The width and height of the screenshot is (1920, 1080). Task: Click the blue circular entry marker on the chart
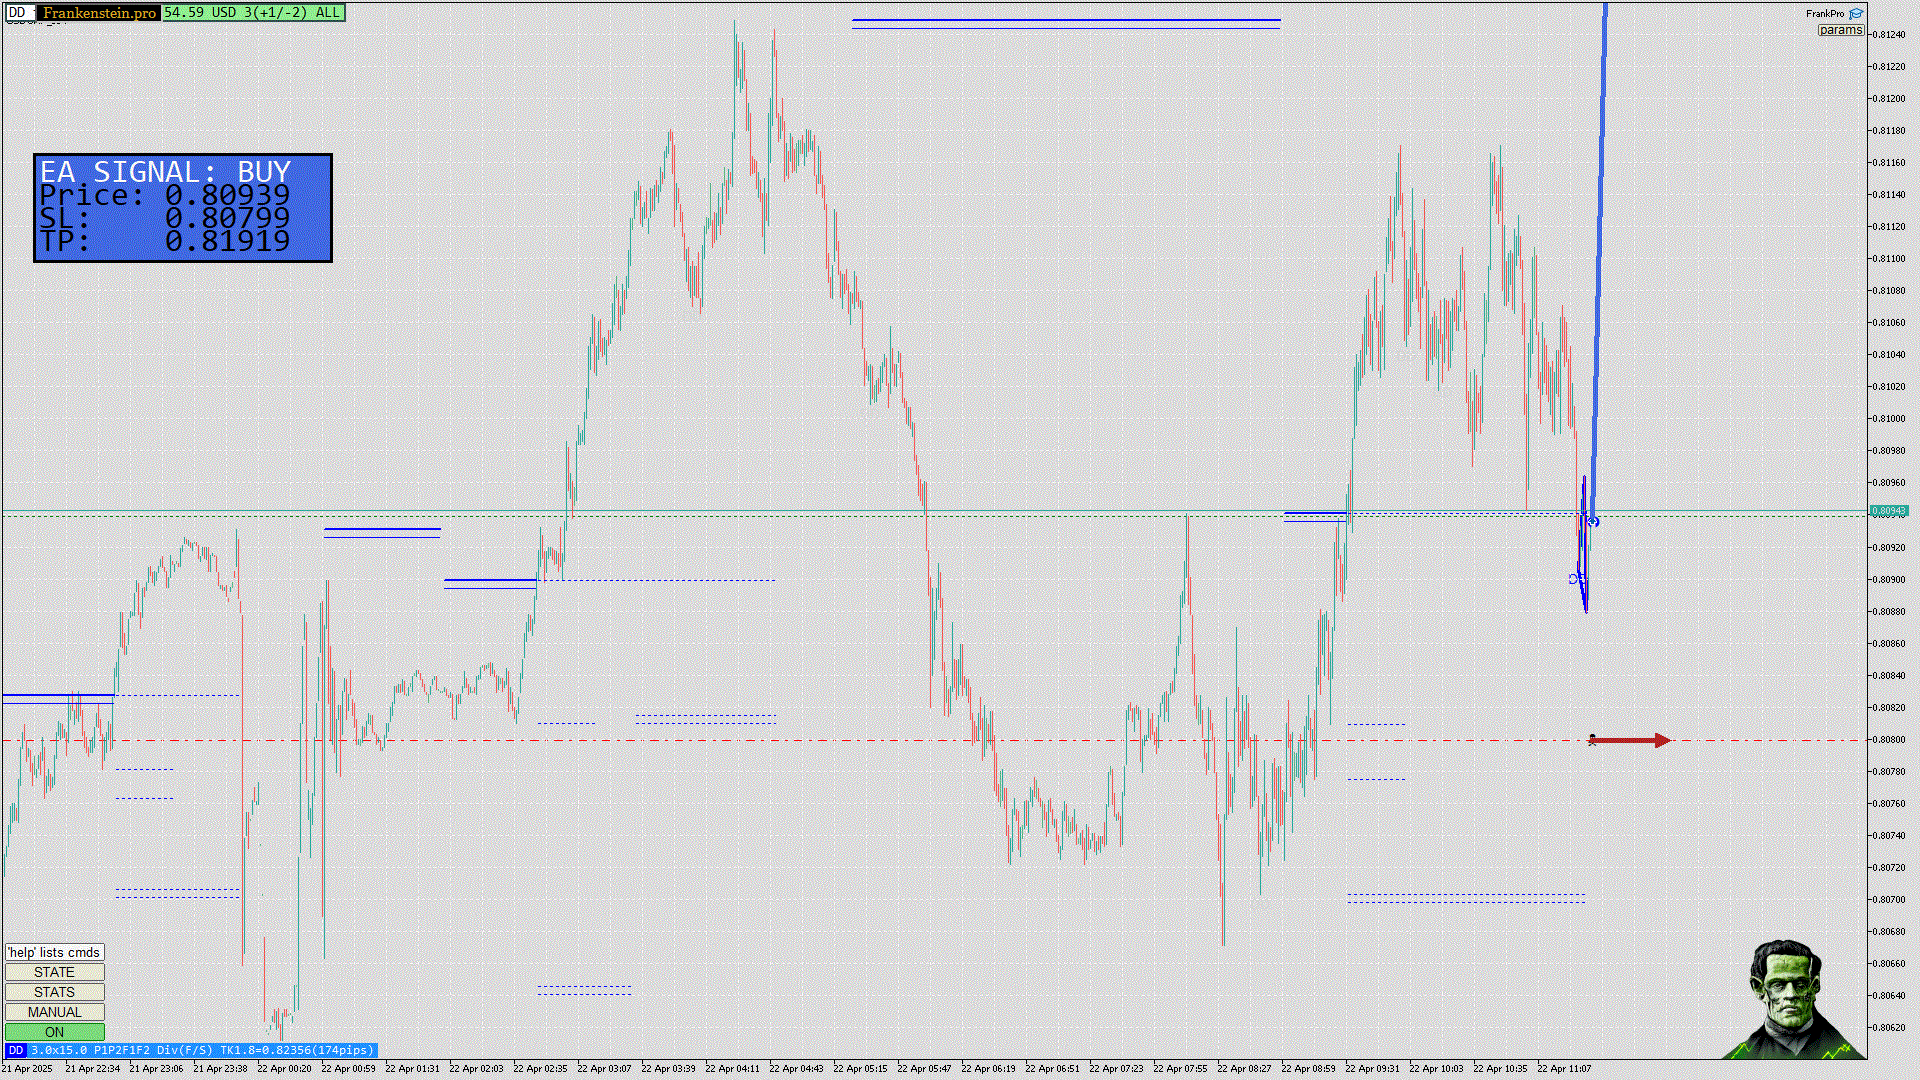tap(1593, 522)
